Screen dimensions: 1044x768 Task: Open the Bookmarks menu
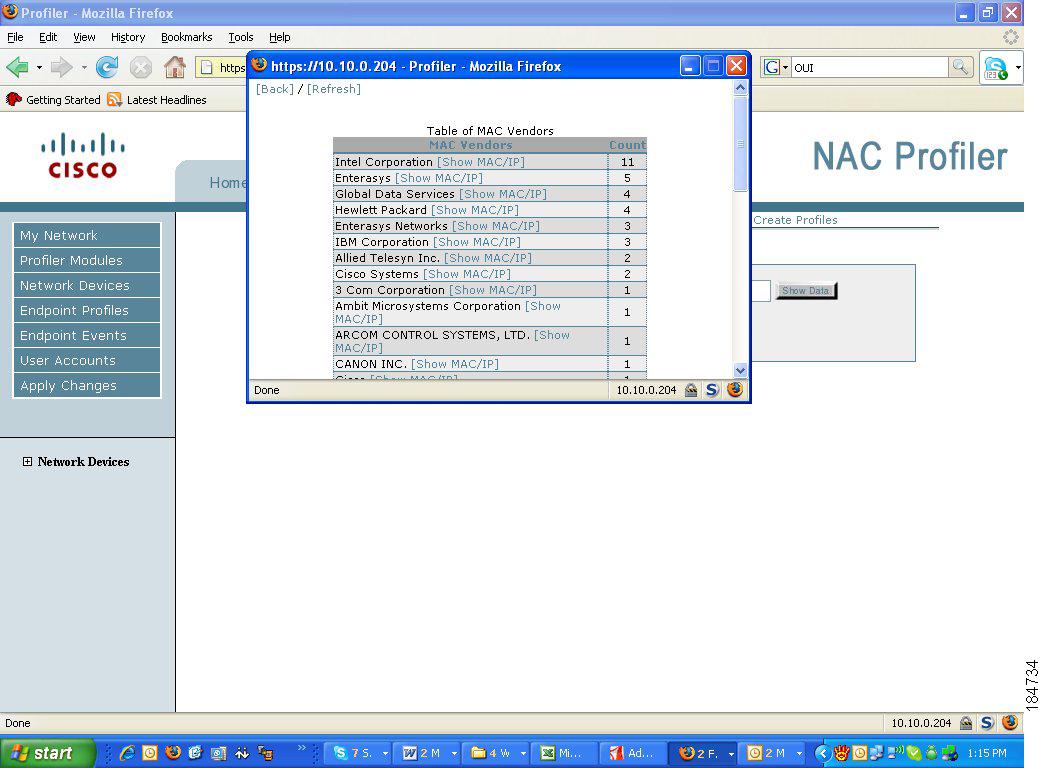(x=186, y=37)
